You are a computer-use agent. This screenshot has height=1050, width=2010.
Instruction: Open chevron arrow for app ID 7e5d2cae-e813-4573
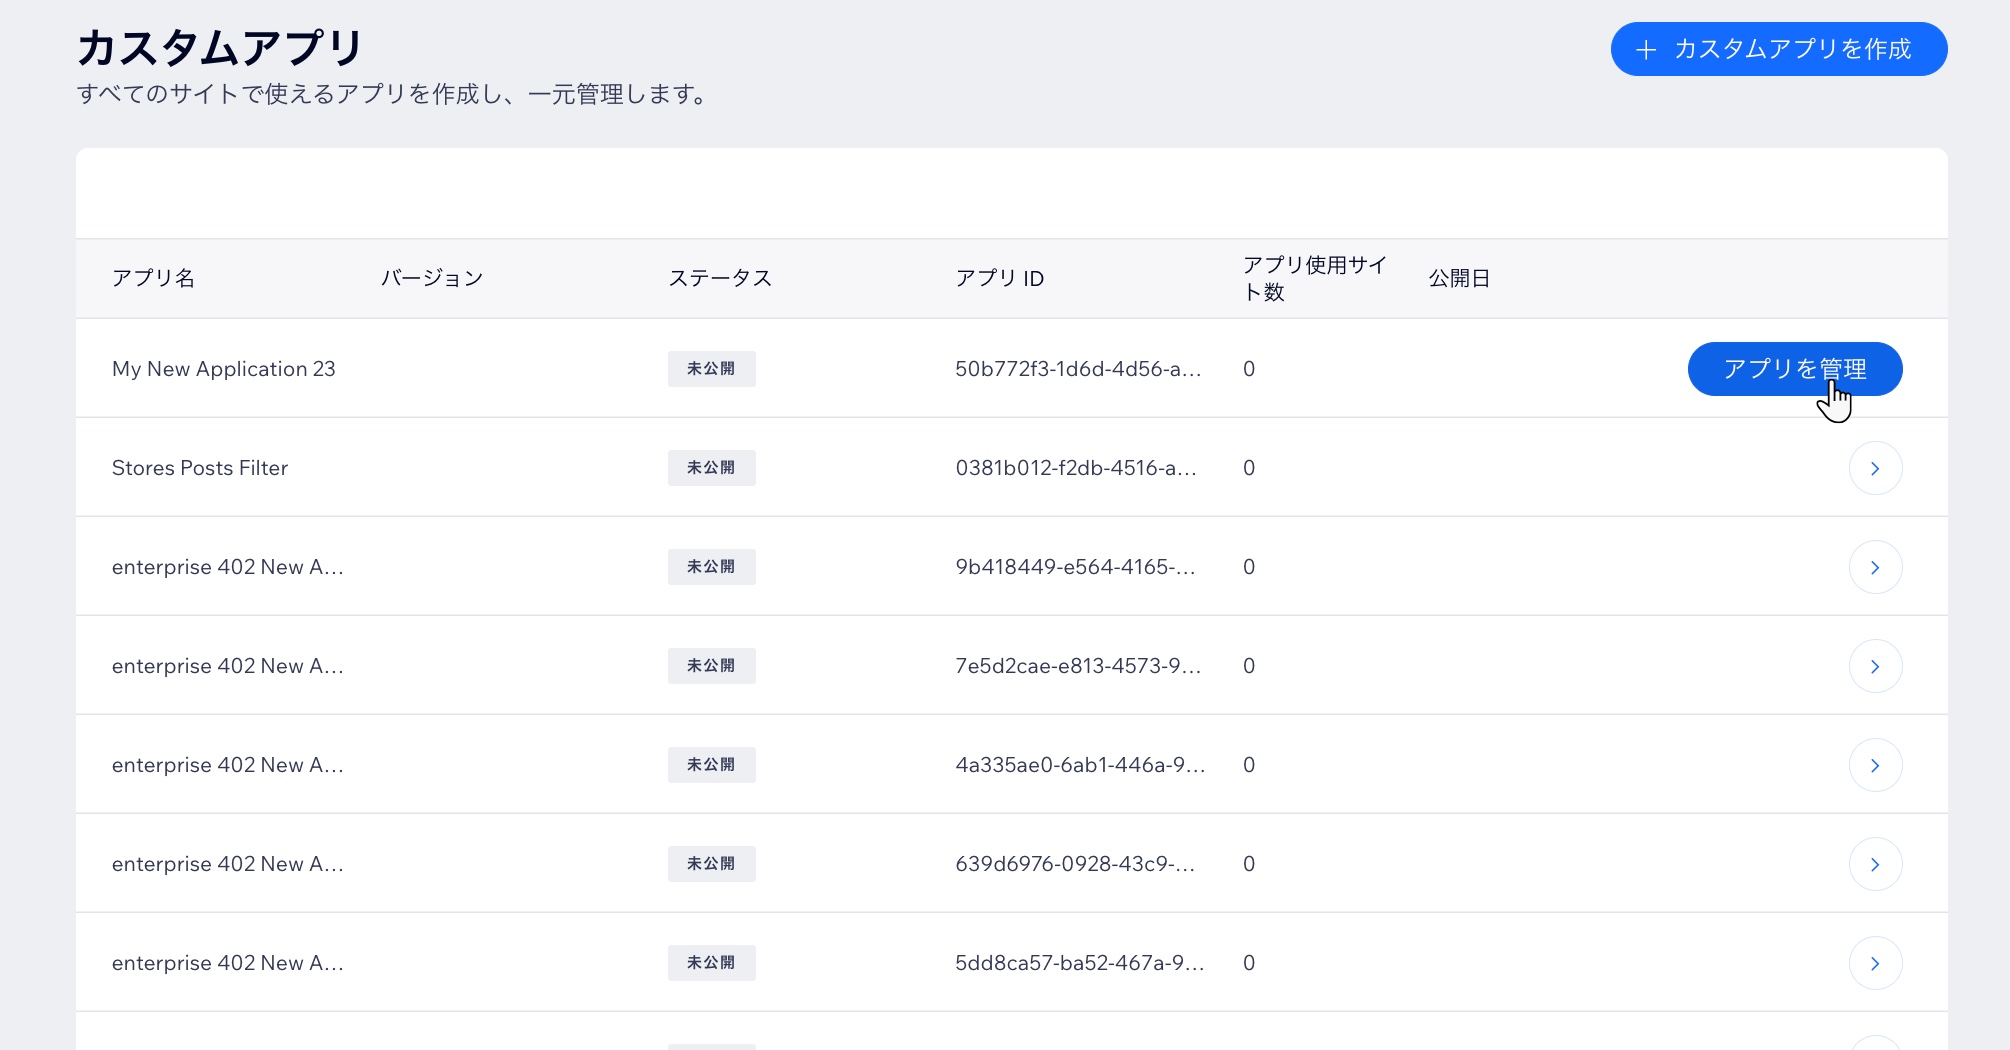(1875, 666)
